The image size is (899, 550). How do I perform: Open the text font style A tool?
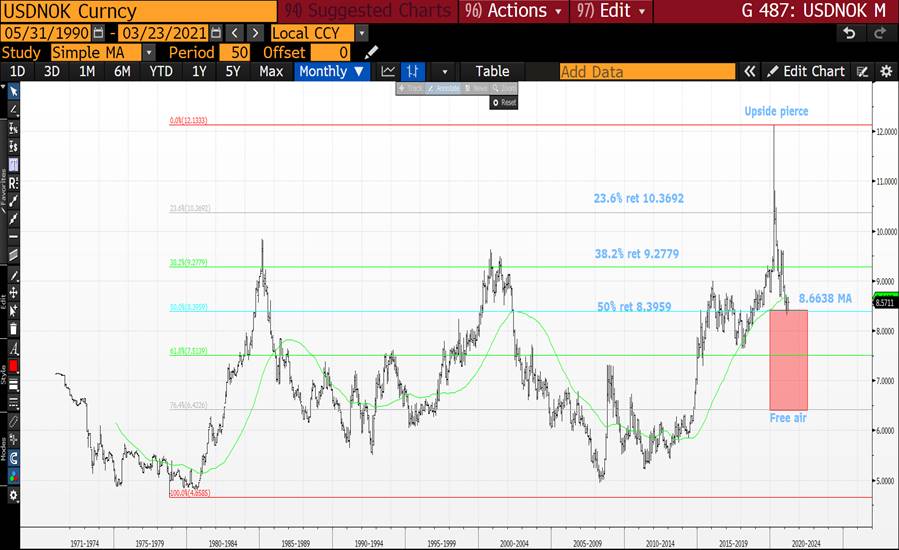pos(13,349)
